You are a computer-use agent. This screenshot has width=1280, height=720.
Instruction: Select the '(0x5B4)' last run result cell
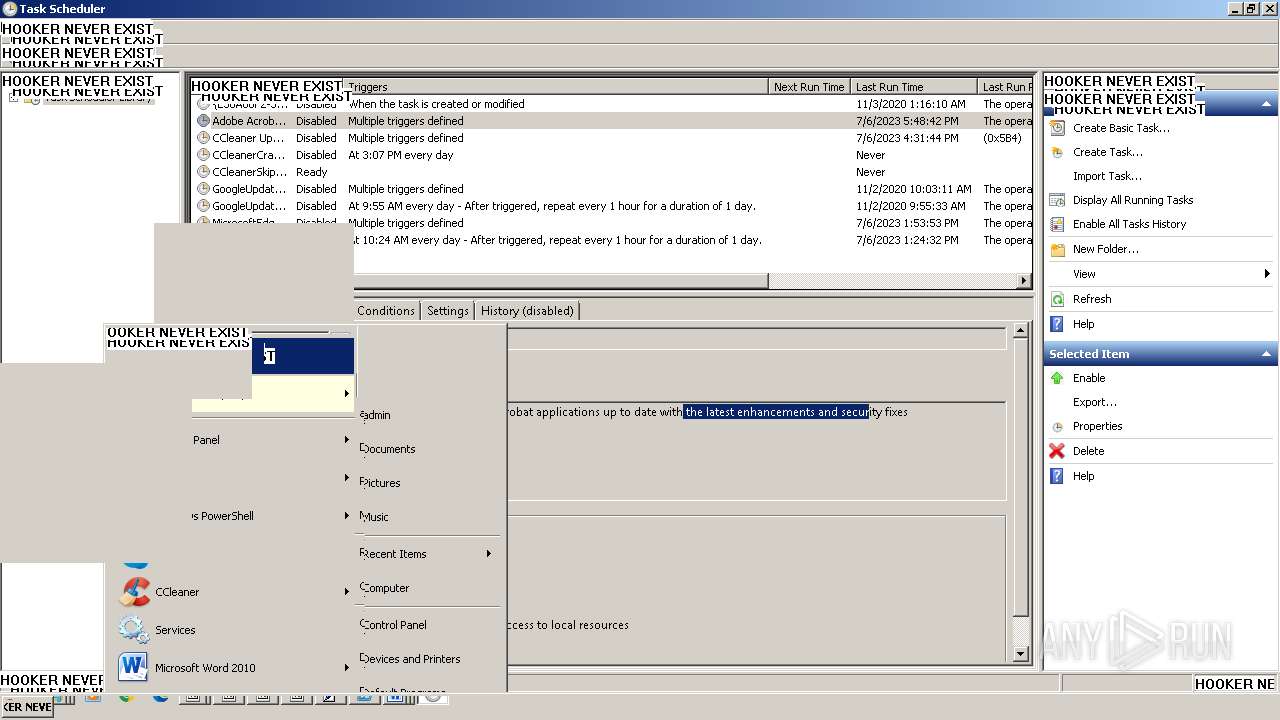pyautogui.click(x=1002, y=138)
